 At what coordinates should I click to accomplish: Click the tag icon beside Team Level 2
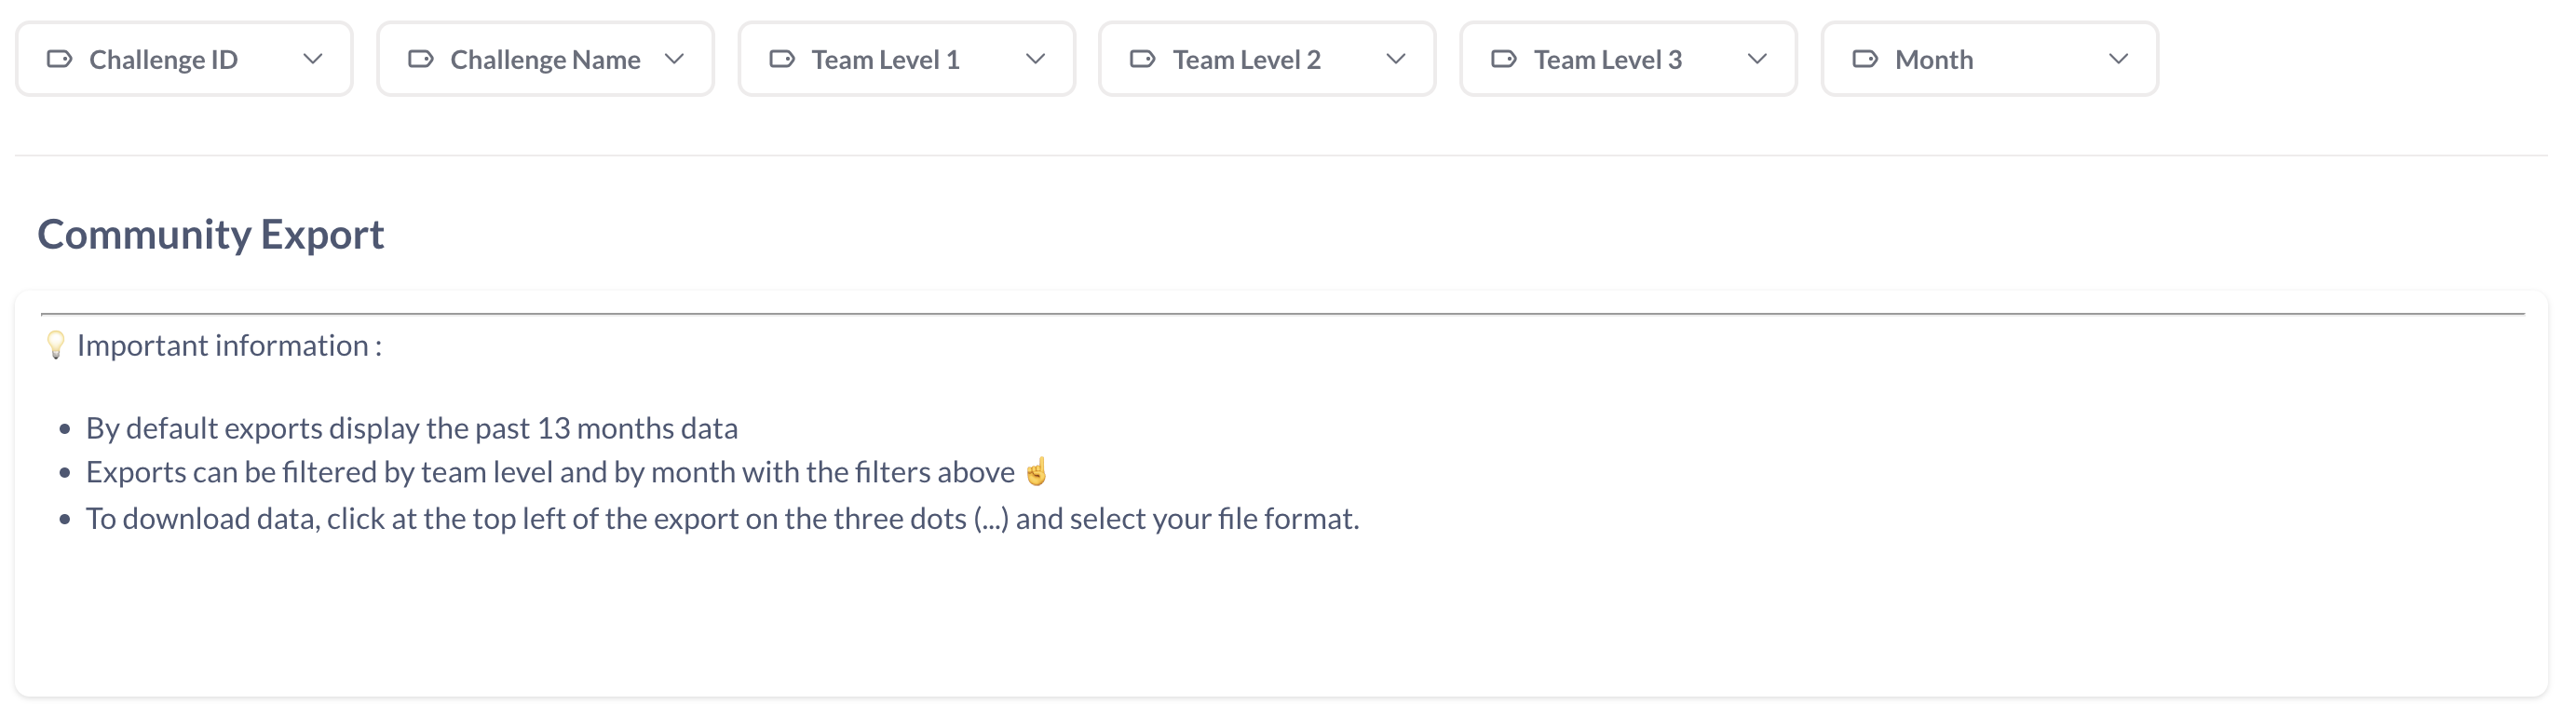pyautogui.click(x=1143, y=59)
